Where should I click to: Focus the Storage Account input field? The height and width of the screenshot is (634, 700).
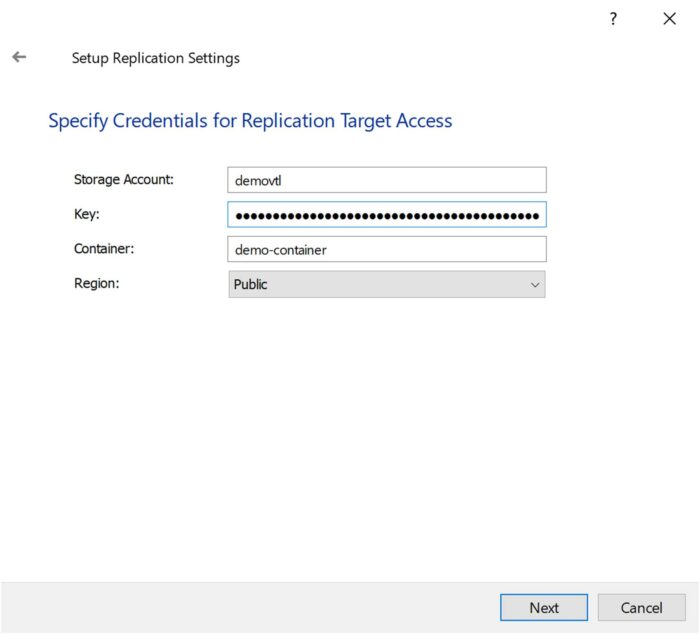point(386,180)
